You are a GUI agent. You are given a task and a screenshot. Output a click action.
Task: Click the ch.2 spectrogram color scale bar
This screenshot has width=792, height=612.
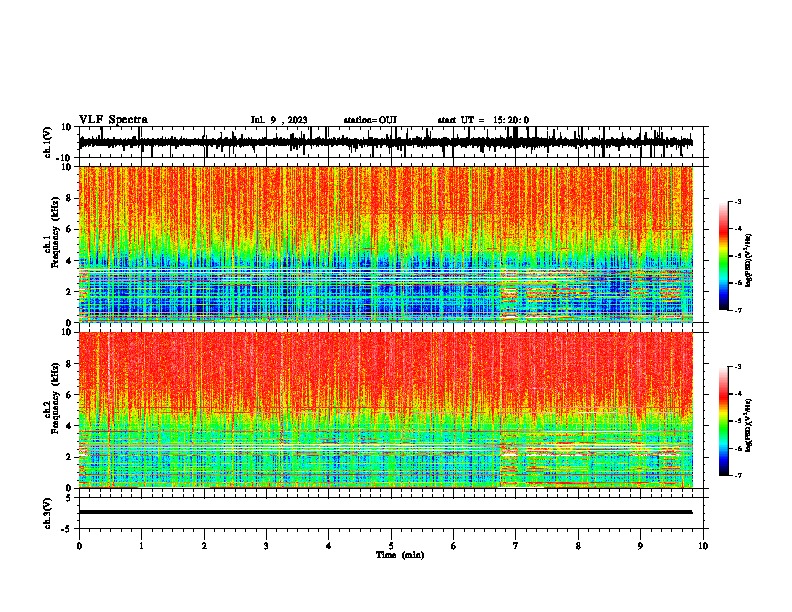pos(723,421)
